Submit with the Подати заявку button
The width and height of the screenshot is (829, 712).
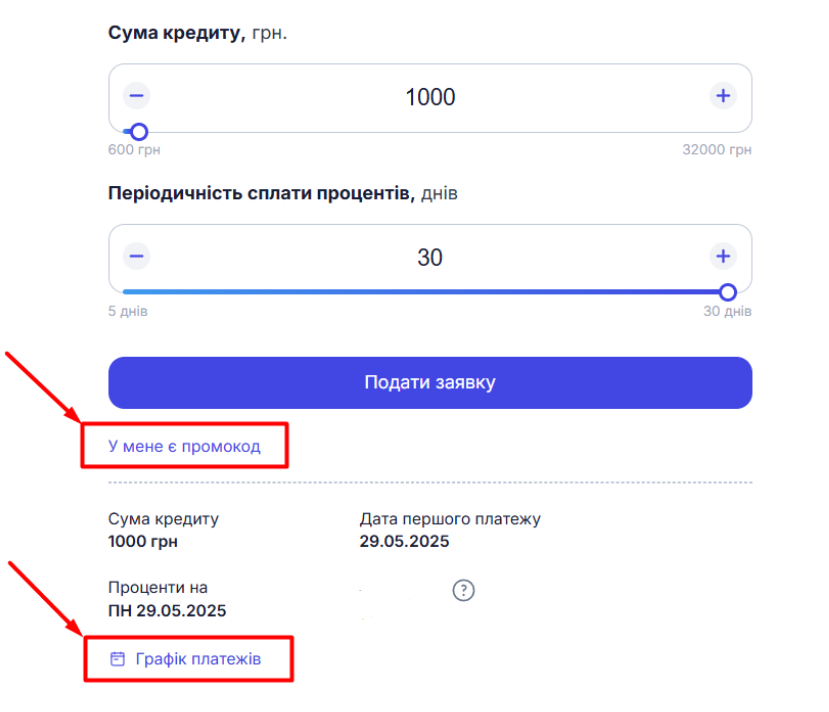point(430,383)
